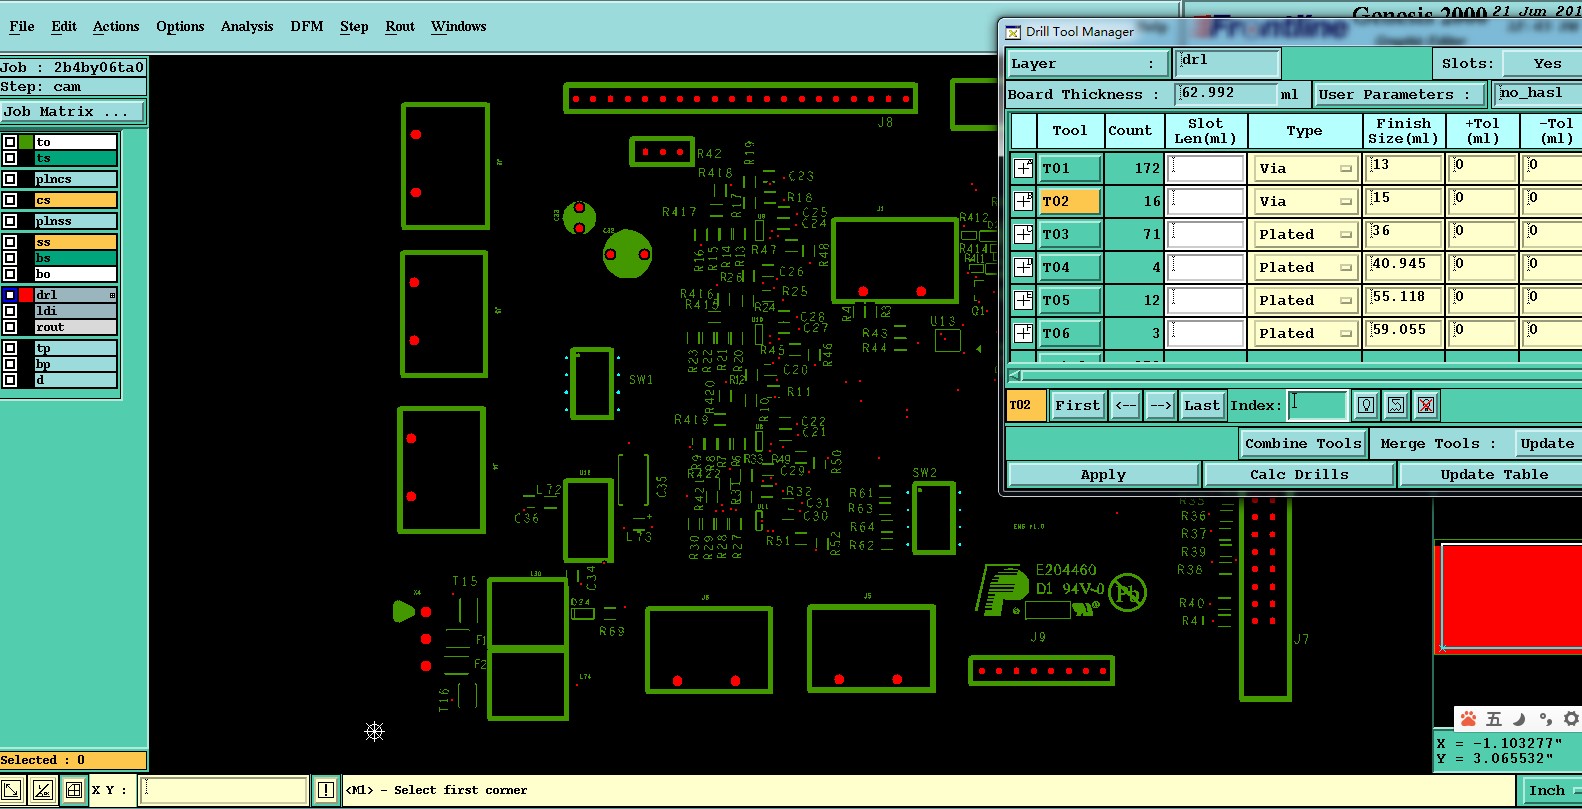Expand tool T03 row plus icon
The height and width of the screenshot is (809, 1582).
[1023, 234]
